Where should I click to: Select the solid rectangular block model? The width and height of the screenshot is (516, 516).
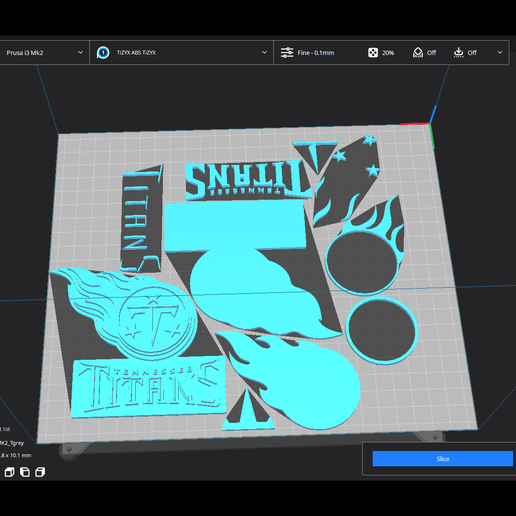(235, 226)
